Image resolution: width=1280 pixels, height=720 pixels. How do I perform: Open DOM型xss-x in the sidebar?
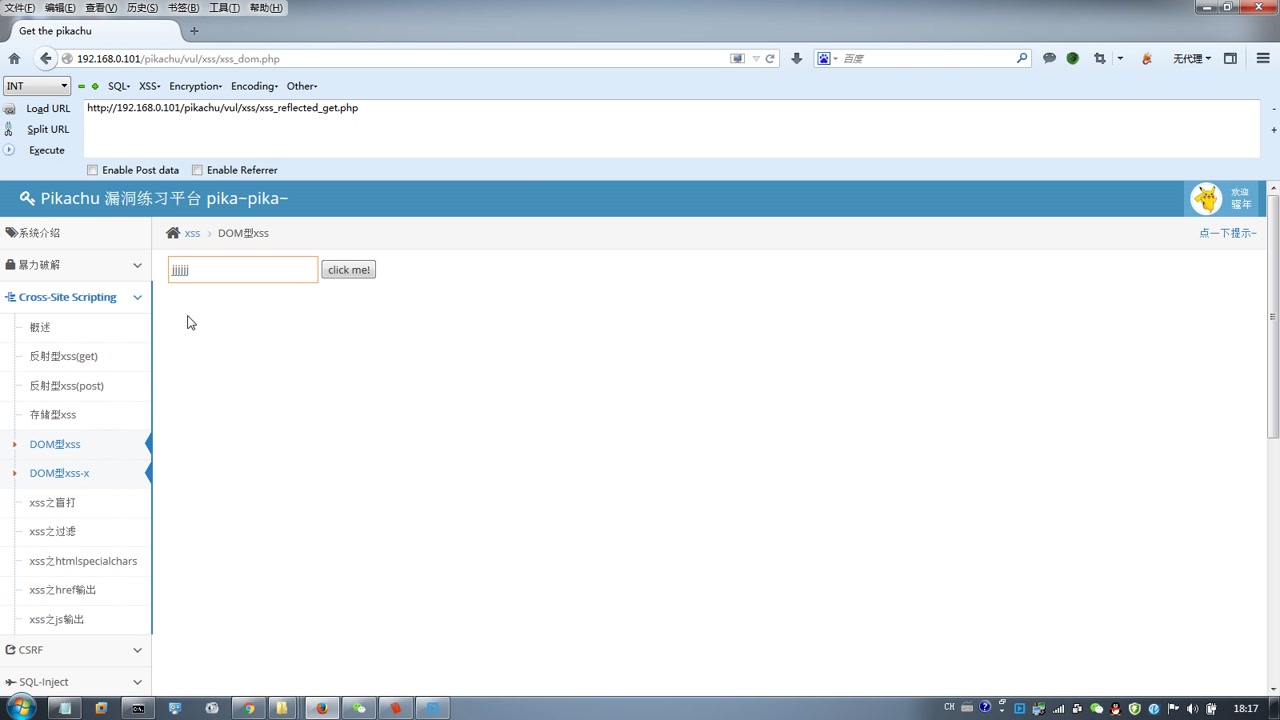point(59,473)
